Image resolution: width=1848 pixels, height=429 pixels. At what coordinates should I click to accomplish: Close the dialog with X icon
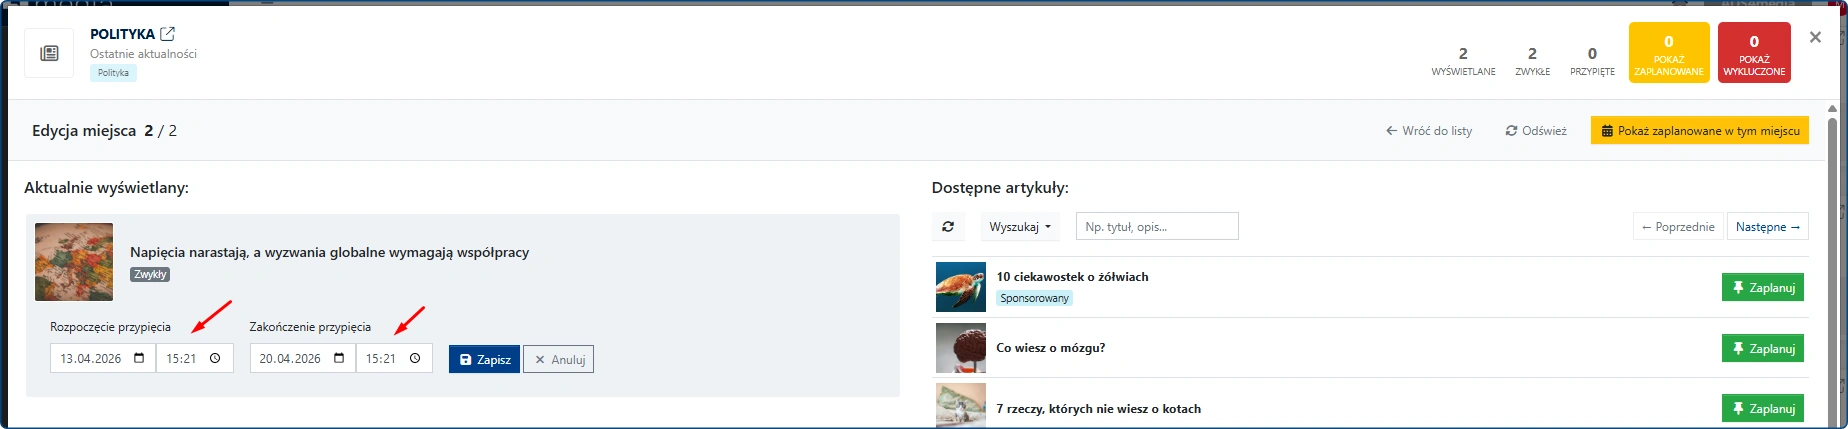pyautogui.click(x=1815, y=37)
